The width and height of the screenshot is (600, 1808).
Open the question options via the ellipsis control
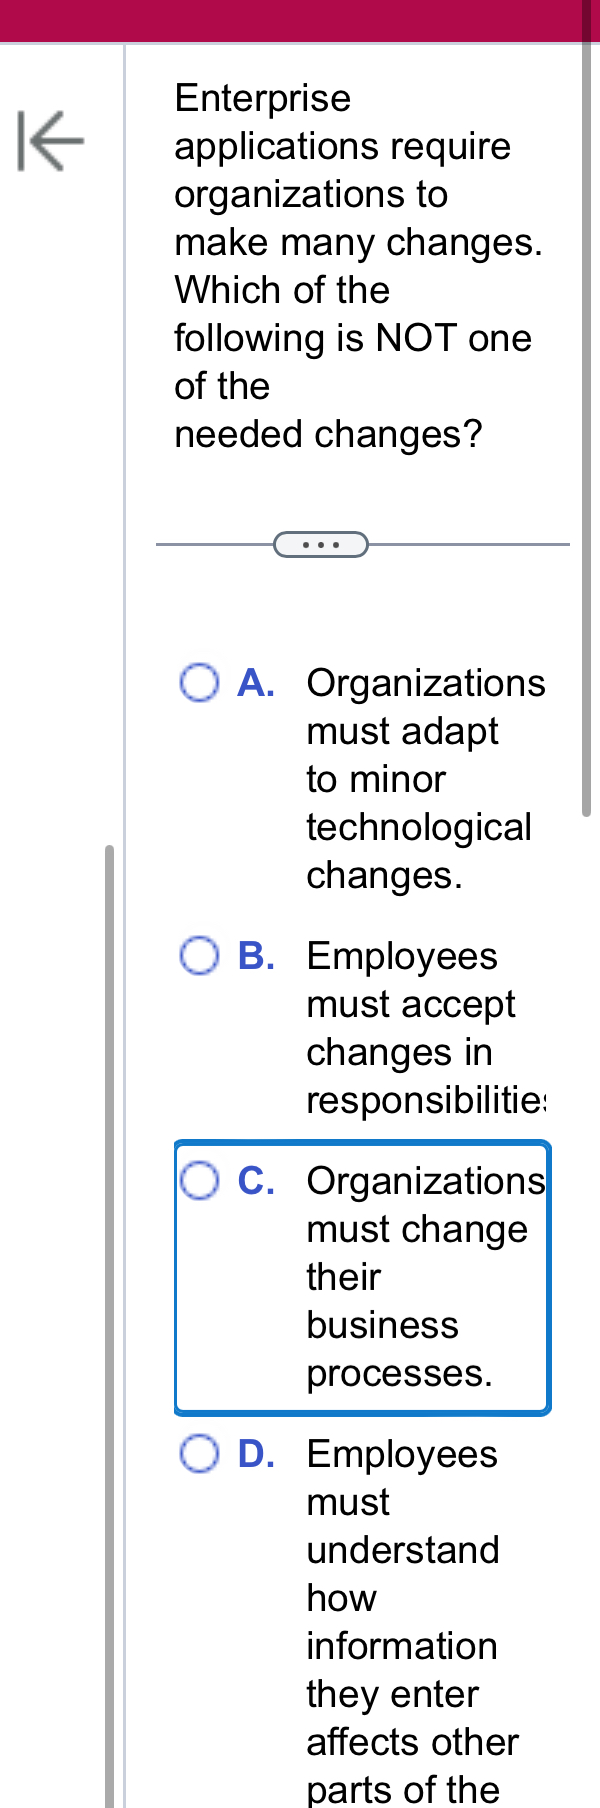[x=320, y=545]
